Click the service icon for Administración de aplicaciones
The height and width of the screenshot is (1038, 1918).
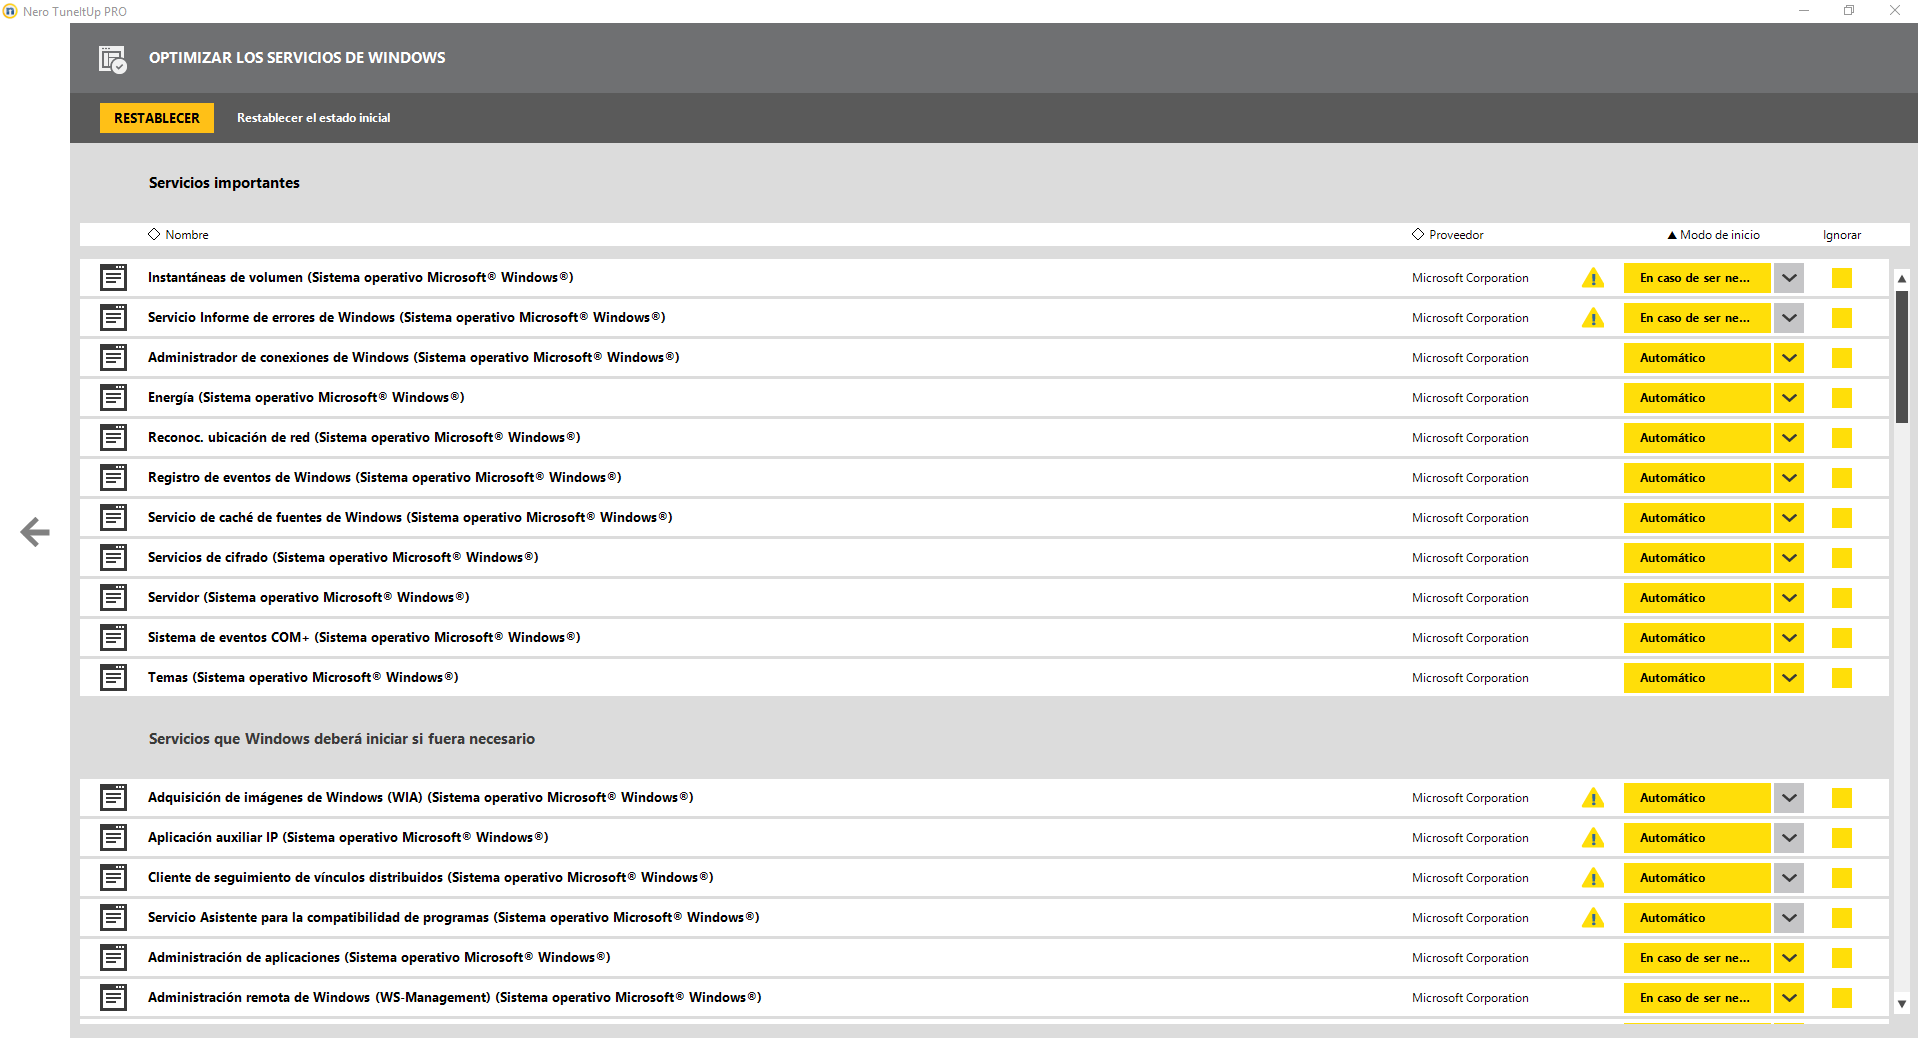[x=114, y=958]
